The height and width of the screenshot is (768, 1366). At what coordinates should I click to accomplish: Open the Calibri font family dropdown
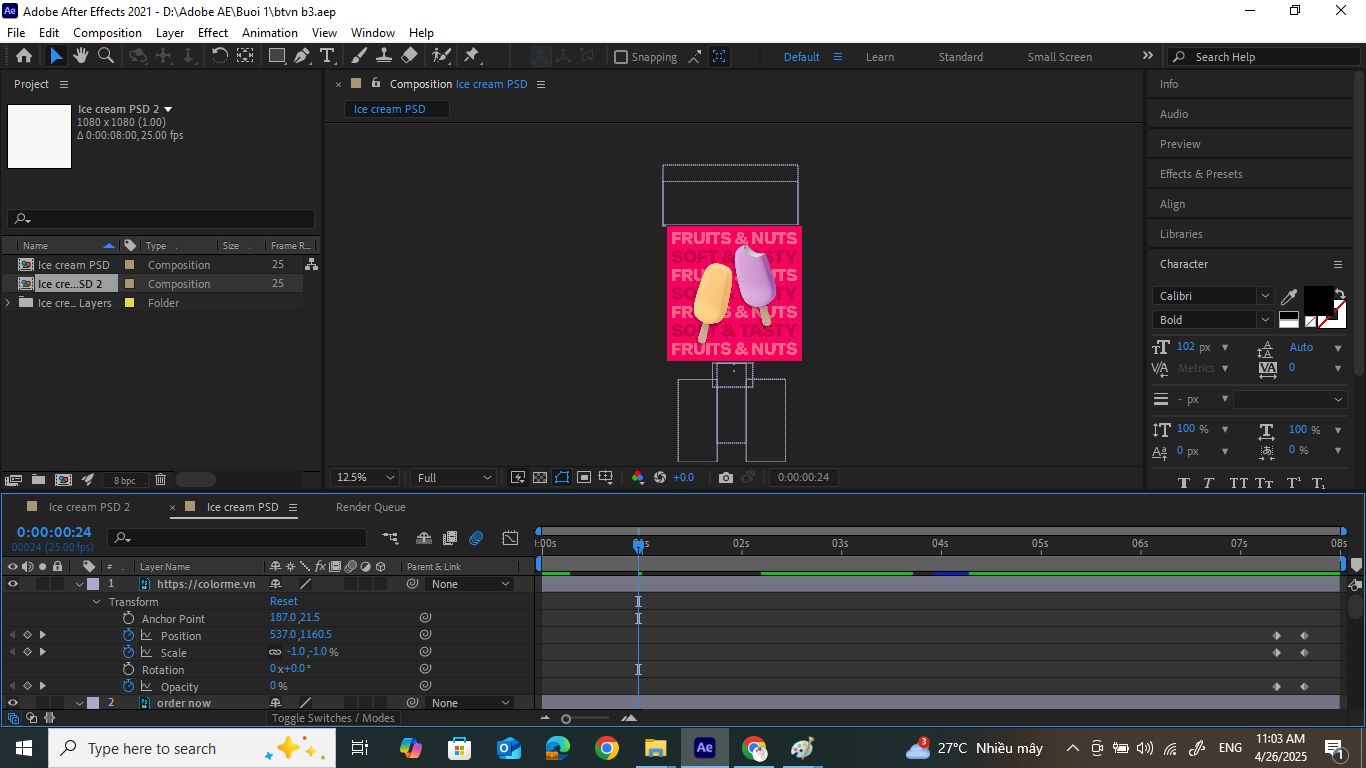(1214, 296)
